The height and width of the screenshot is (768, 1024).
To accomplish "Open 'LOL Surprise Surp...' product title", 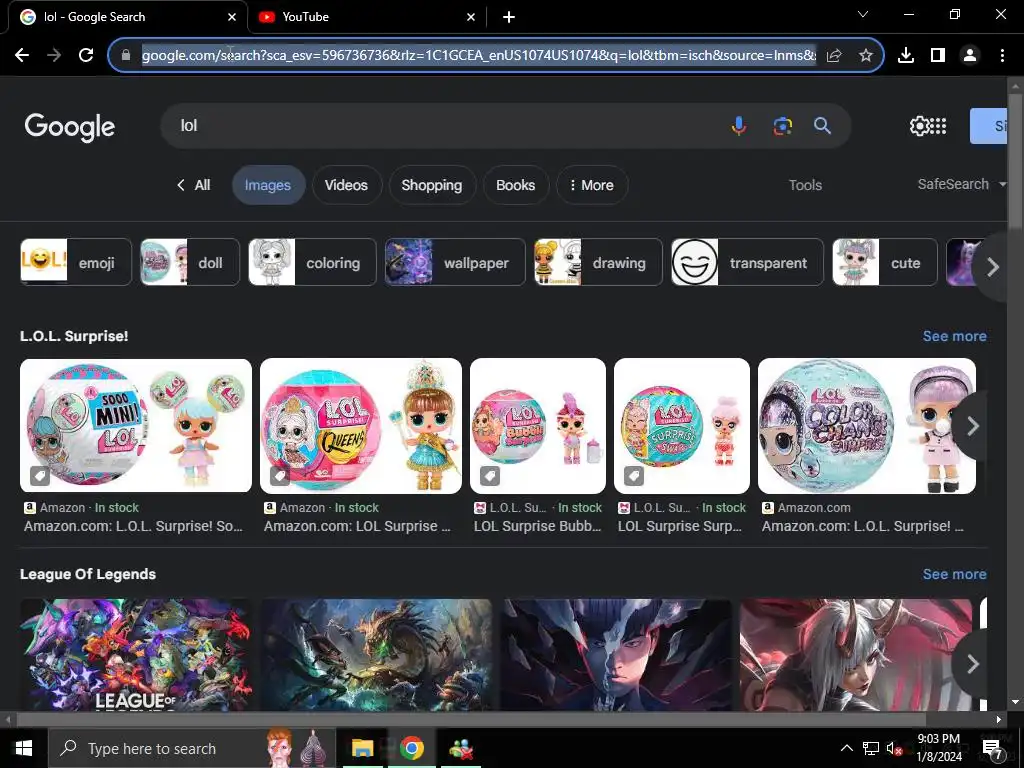I will click(680, 526).
